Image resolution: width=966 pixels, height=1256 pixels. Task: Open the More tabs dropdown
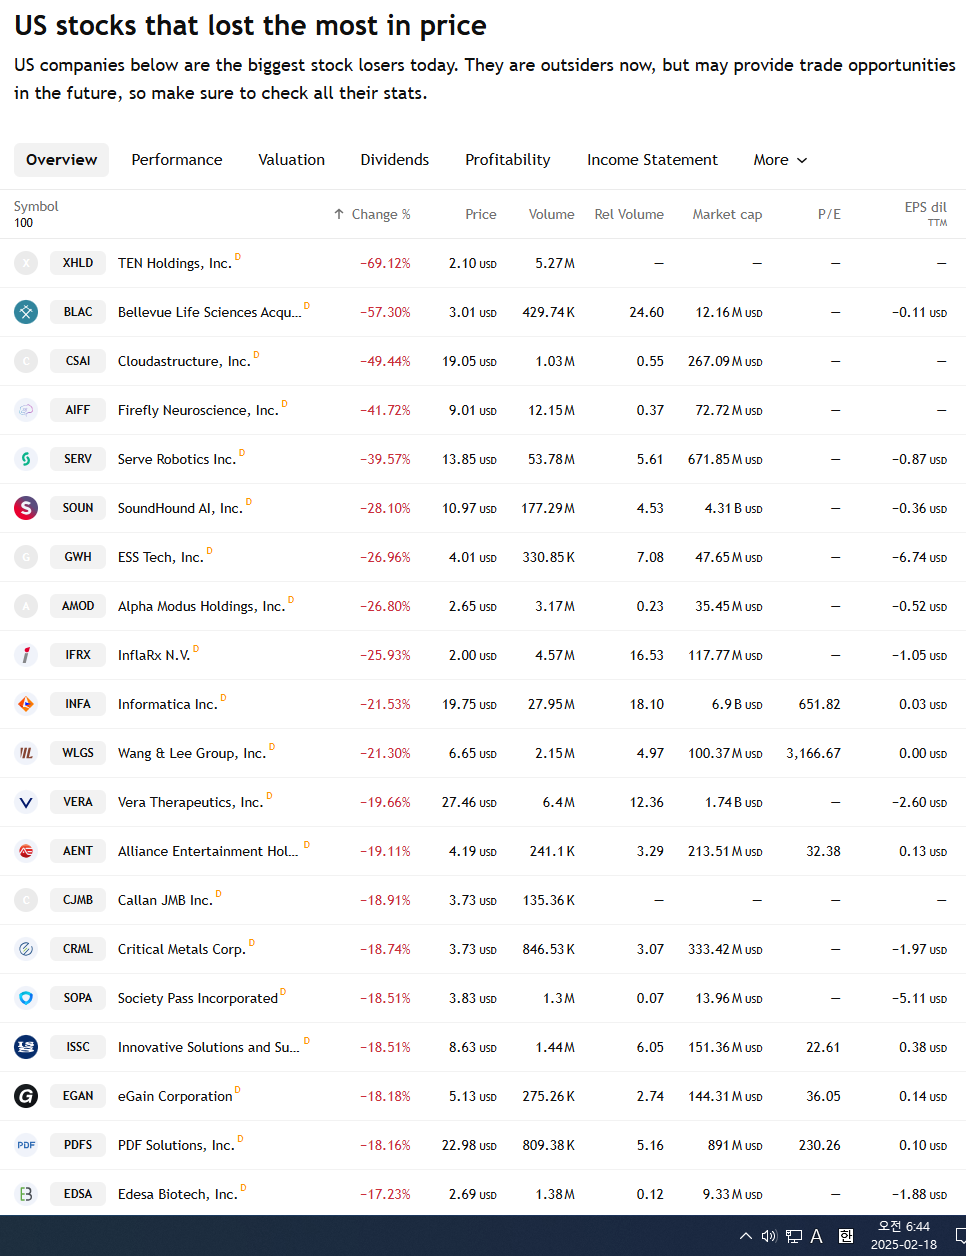[780, 160]
